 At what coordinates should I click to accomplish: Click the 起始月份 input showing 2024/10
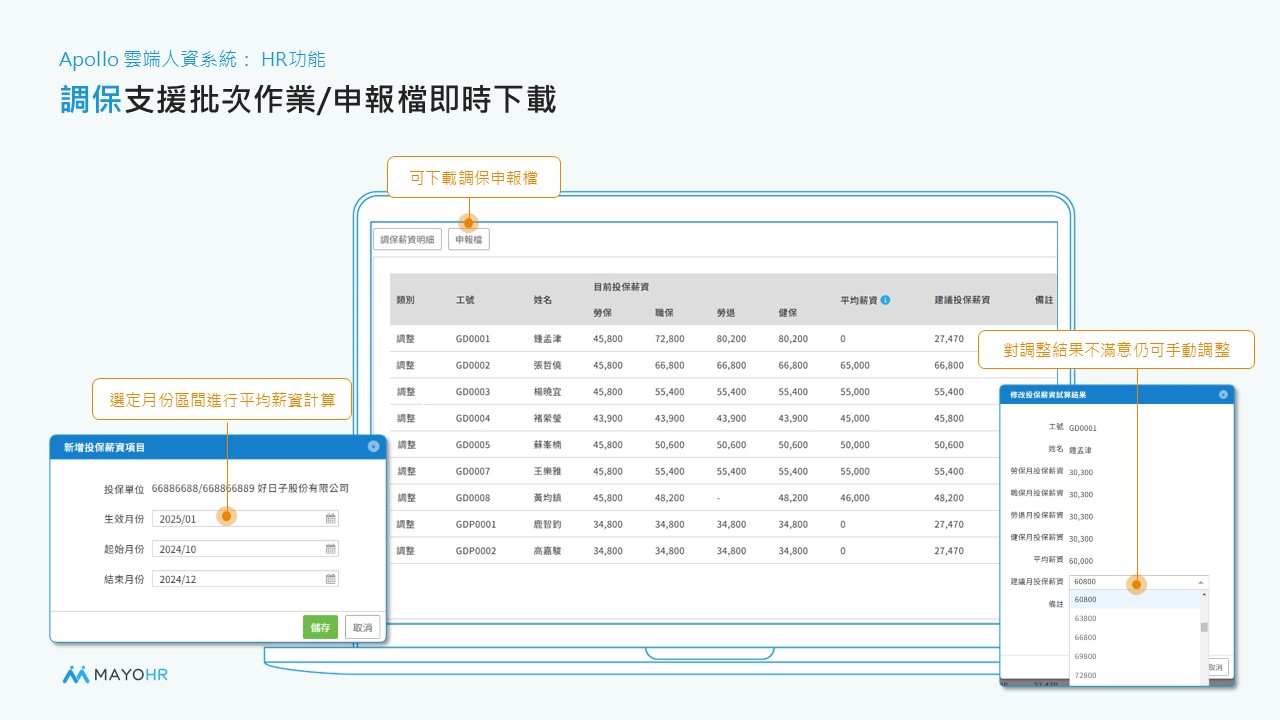click(x=245, y=549)
